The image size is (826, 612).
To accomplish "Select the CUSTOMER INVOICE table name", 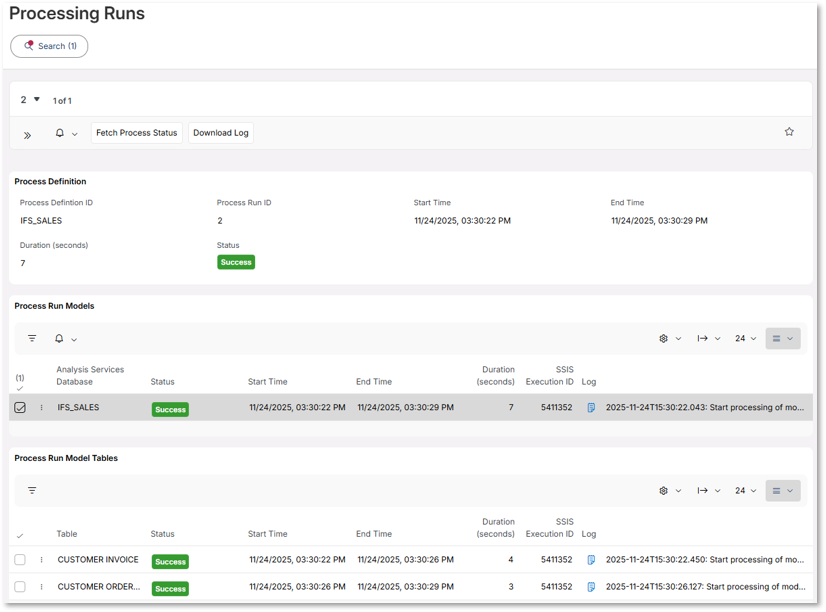I will click(98, 560).
